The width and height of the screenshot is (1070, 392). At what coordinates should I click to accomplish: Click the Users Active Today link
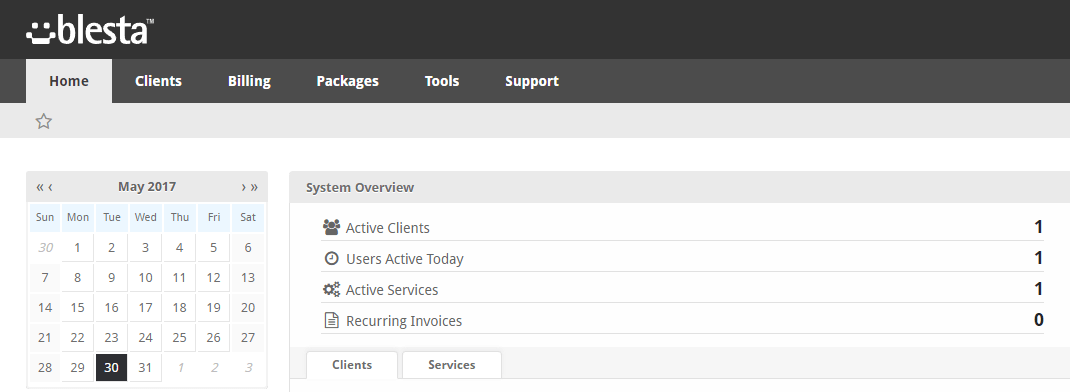[x=405, y=259]
